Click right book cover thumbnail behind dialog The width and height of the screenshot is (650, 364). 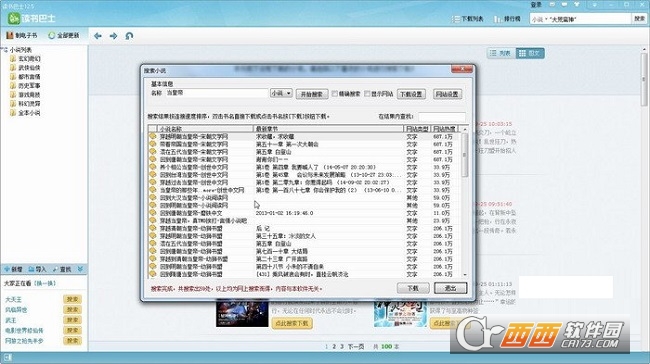(400, 313)
